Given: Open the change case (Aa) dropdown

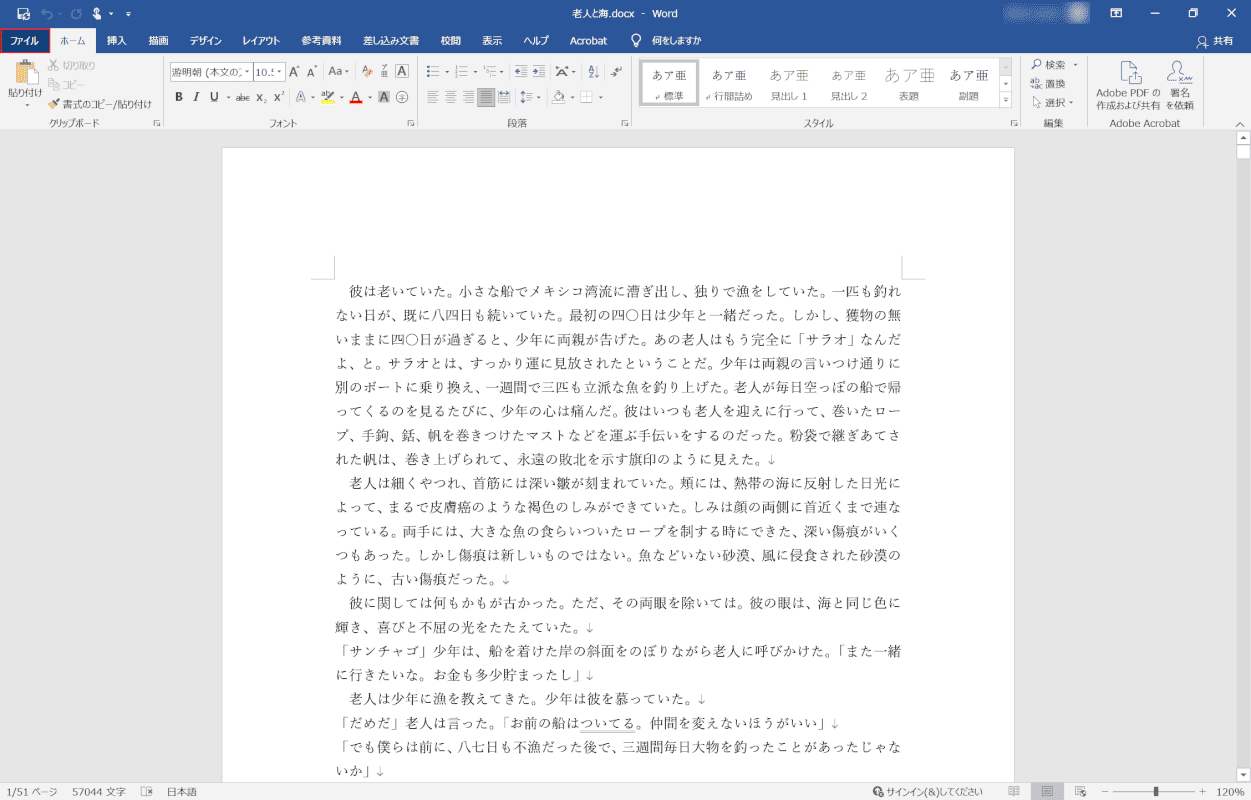Looking at the screenshot, I should coord(339,71).
